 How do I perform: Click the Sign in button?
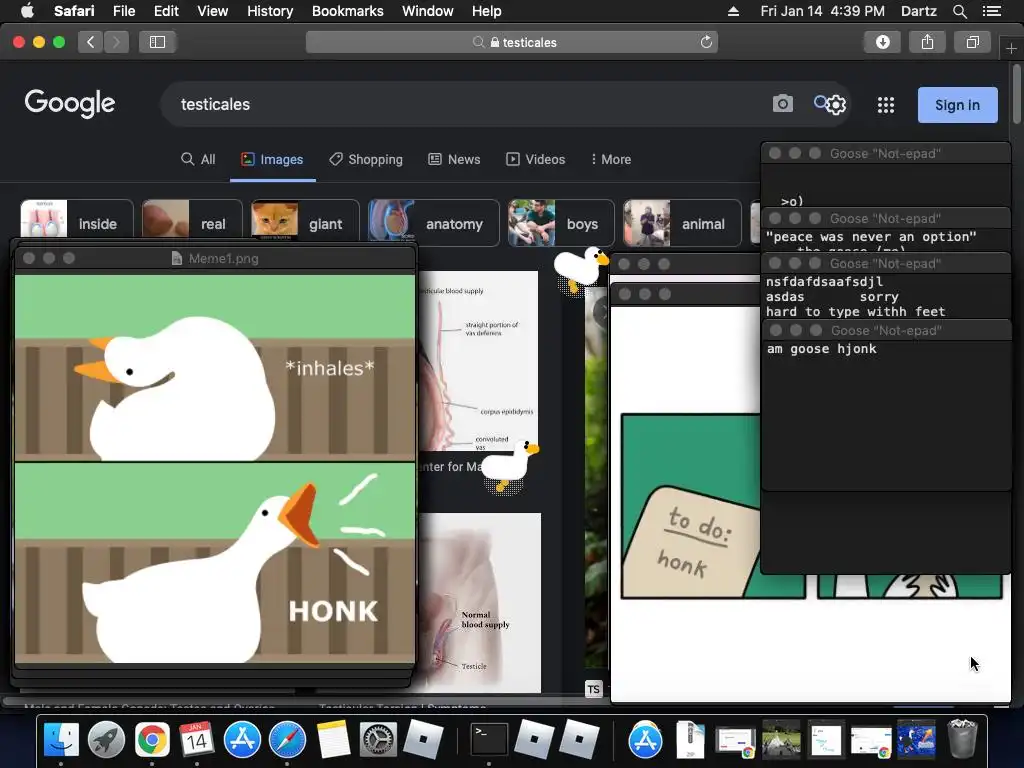(957, 105)
